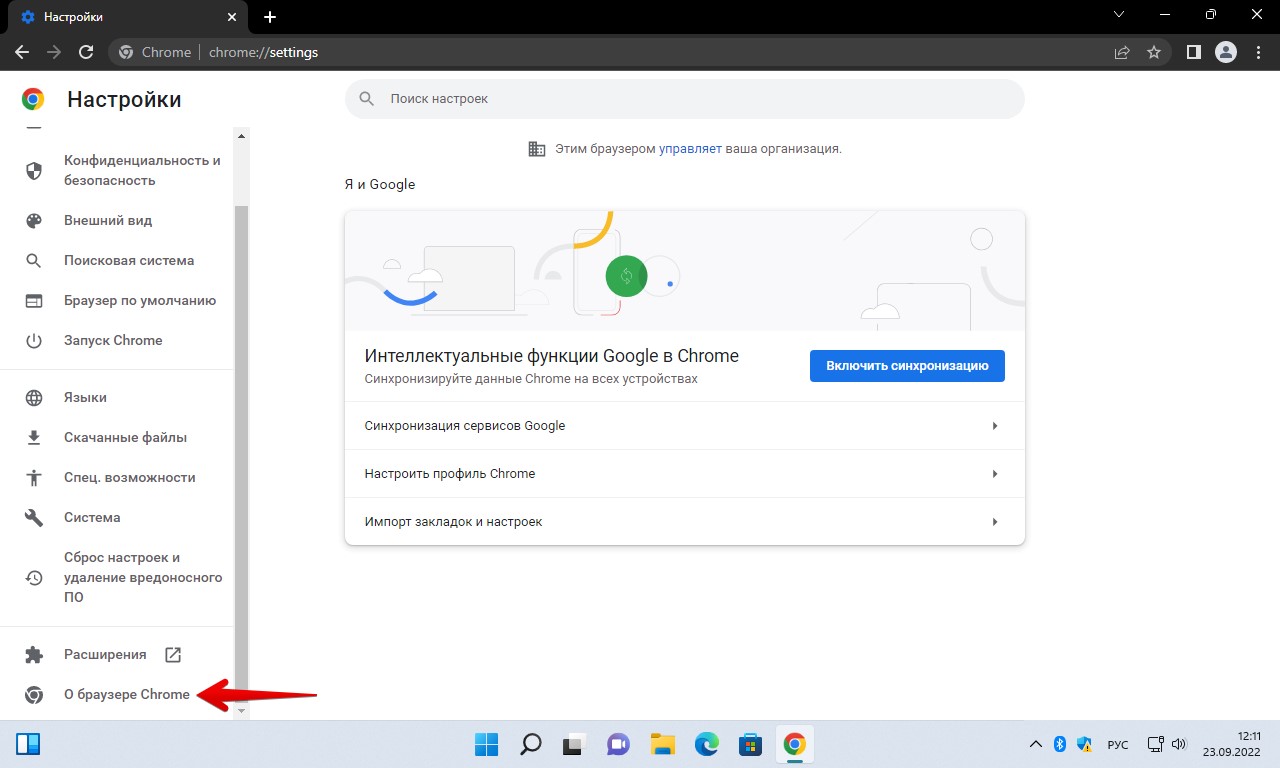Screen dimensions: 1280x768
Task: Open the Widgets button on taskbar
Action: click(28, 744)
